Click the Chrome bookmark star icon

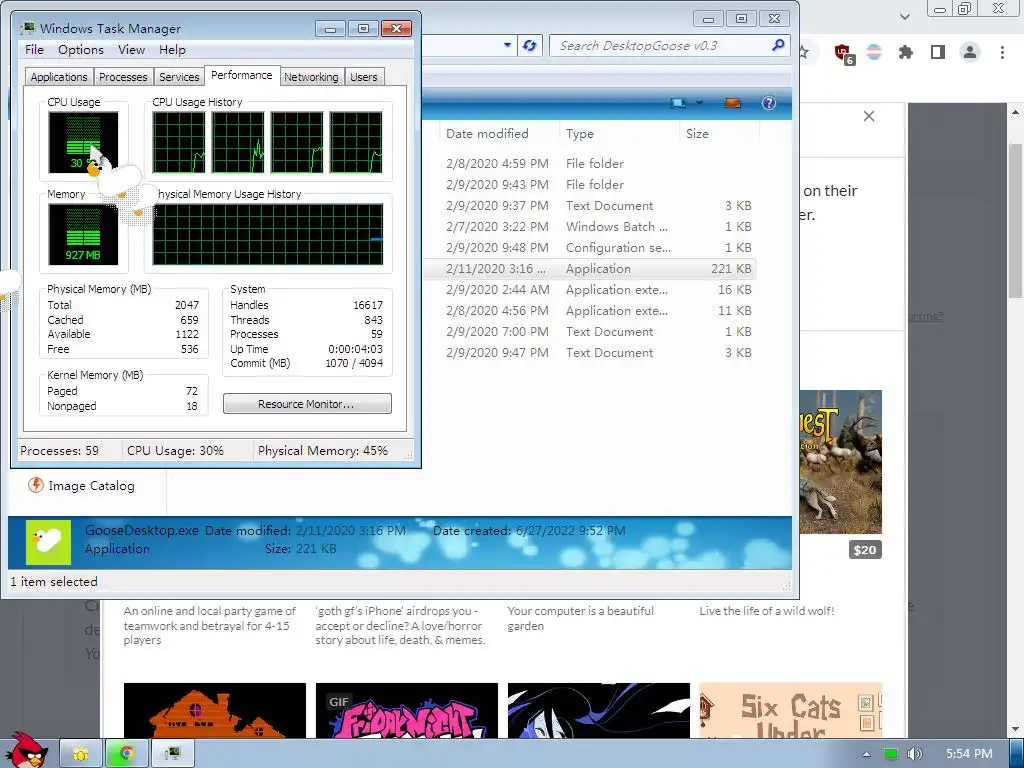click(803, 52)
